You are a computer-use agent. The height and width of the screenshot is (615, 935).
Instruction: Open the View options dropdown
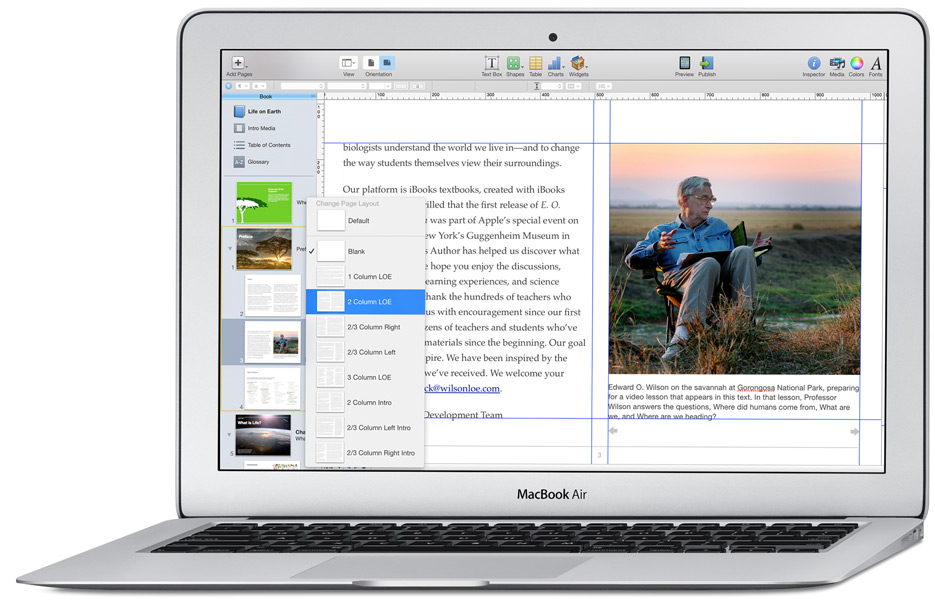click(x=349, y=62)
